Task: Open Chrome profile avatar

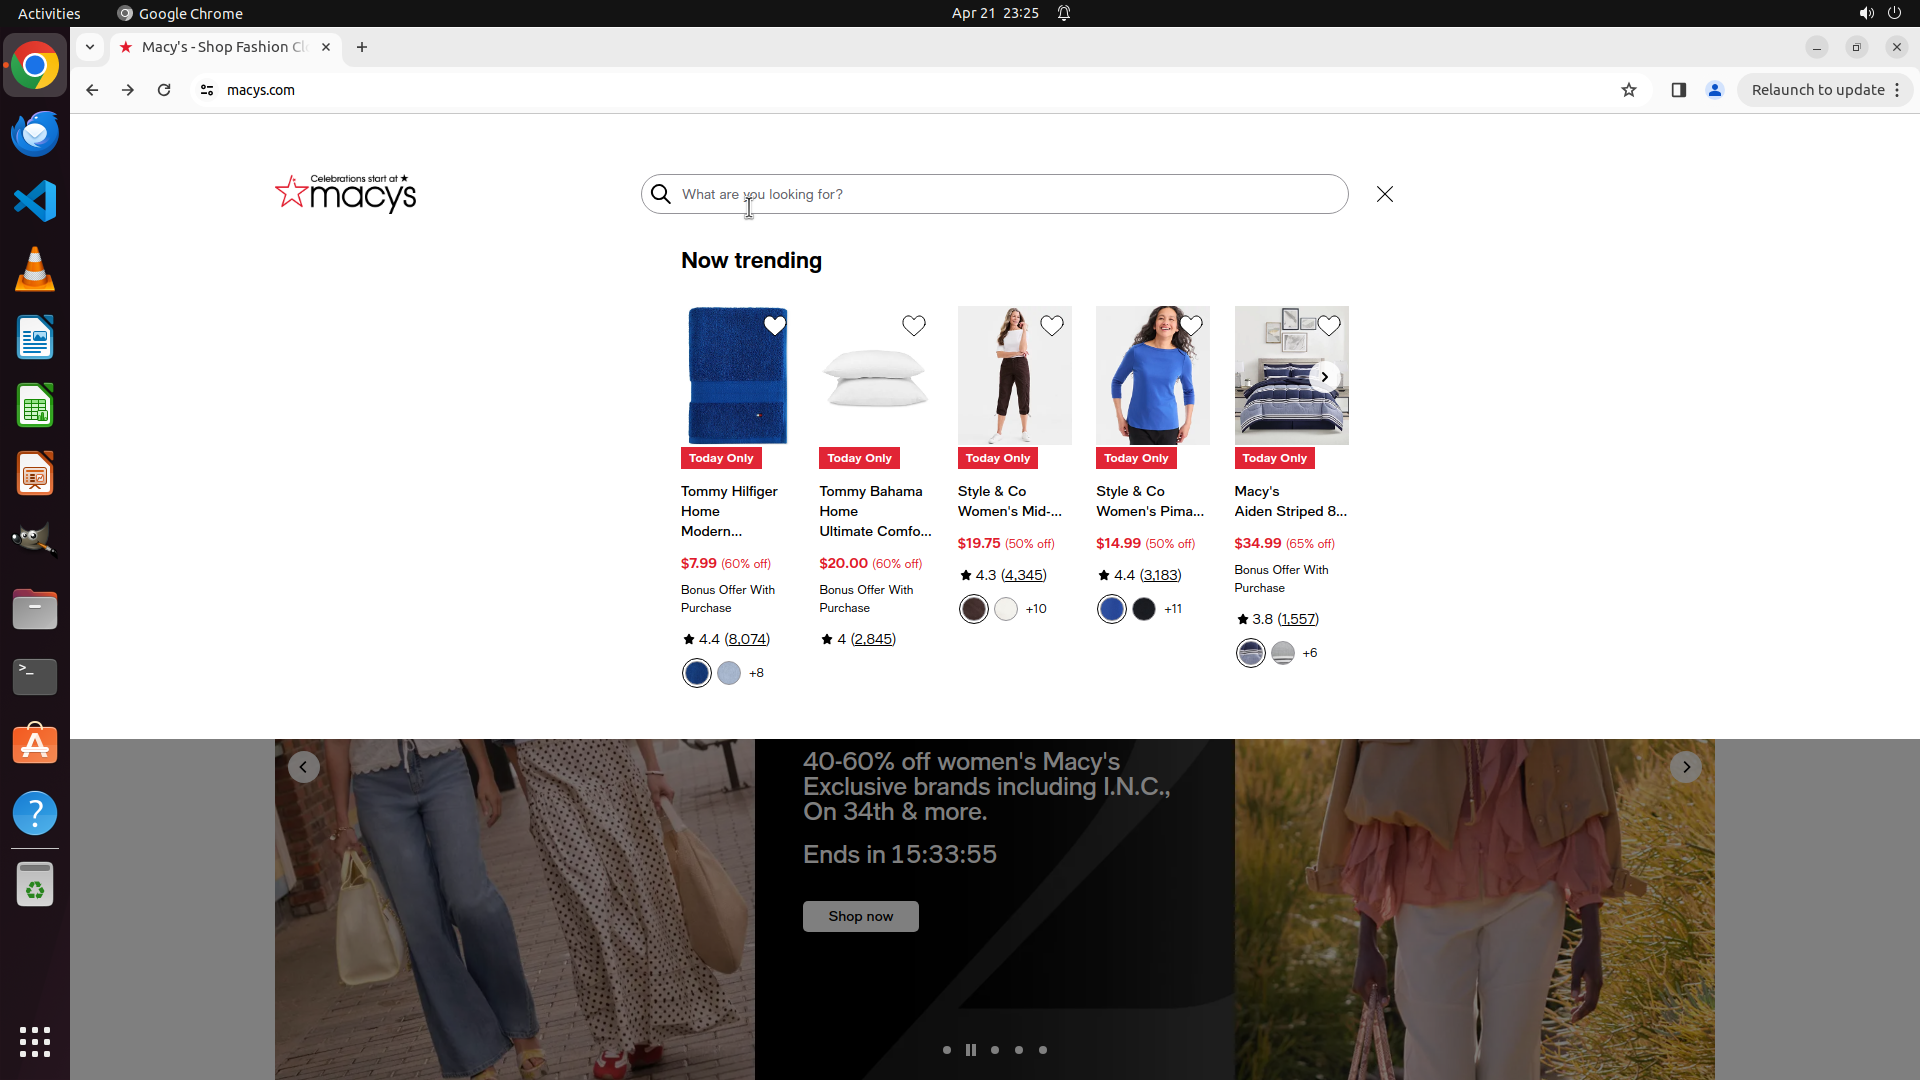Action: pyautogui.click(x=1714, y=90)
